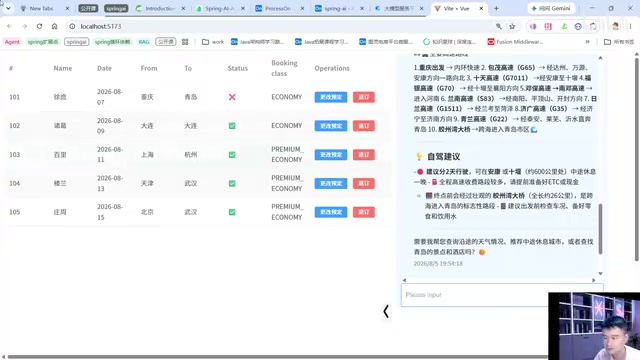Open the 知识星球 bookmark
This screenshot has width=640, height=360.
450,42
